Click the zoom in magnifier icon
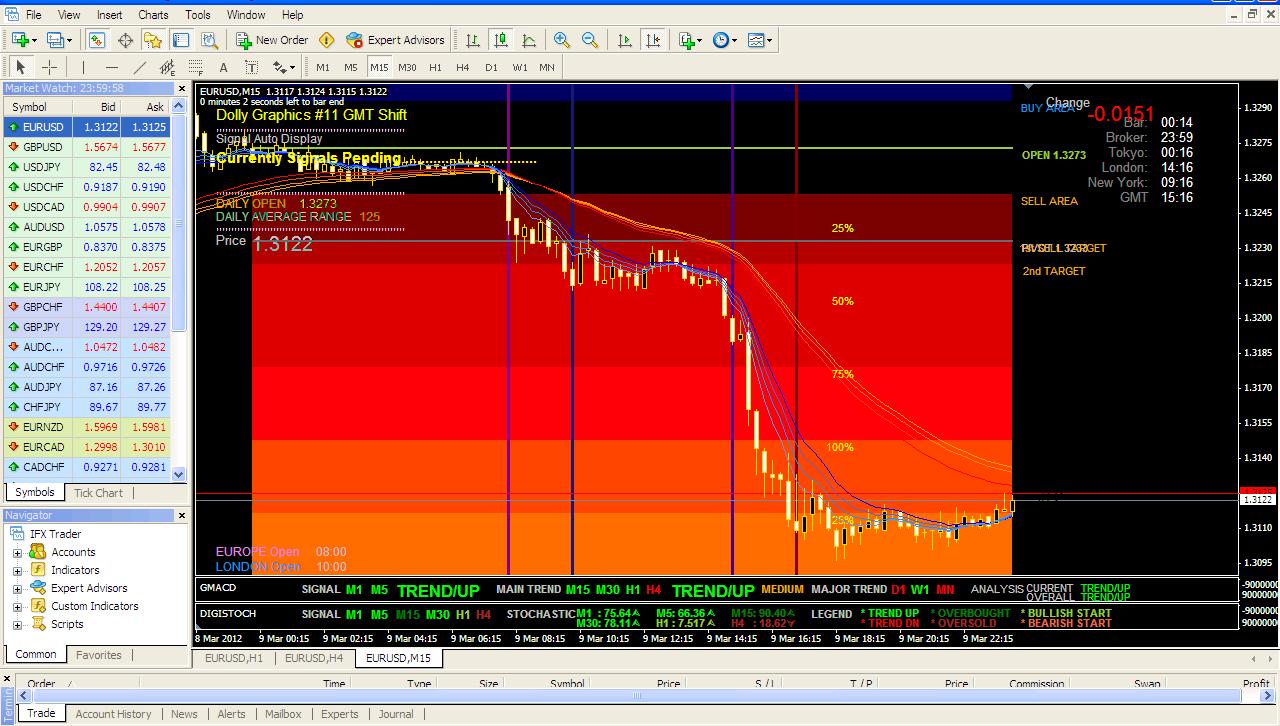Image resolution: width=1280 pixels, height=726 pixels. [x=562, y=40]
